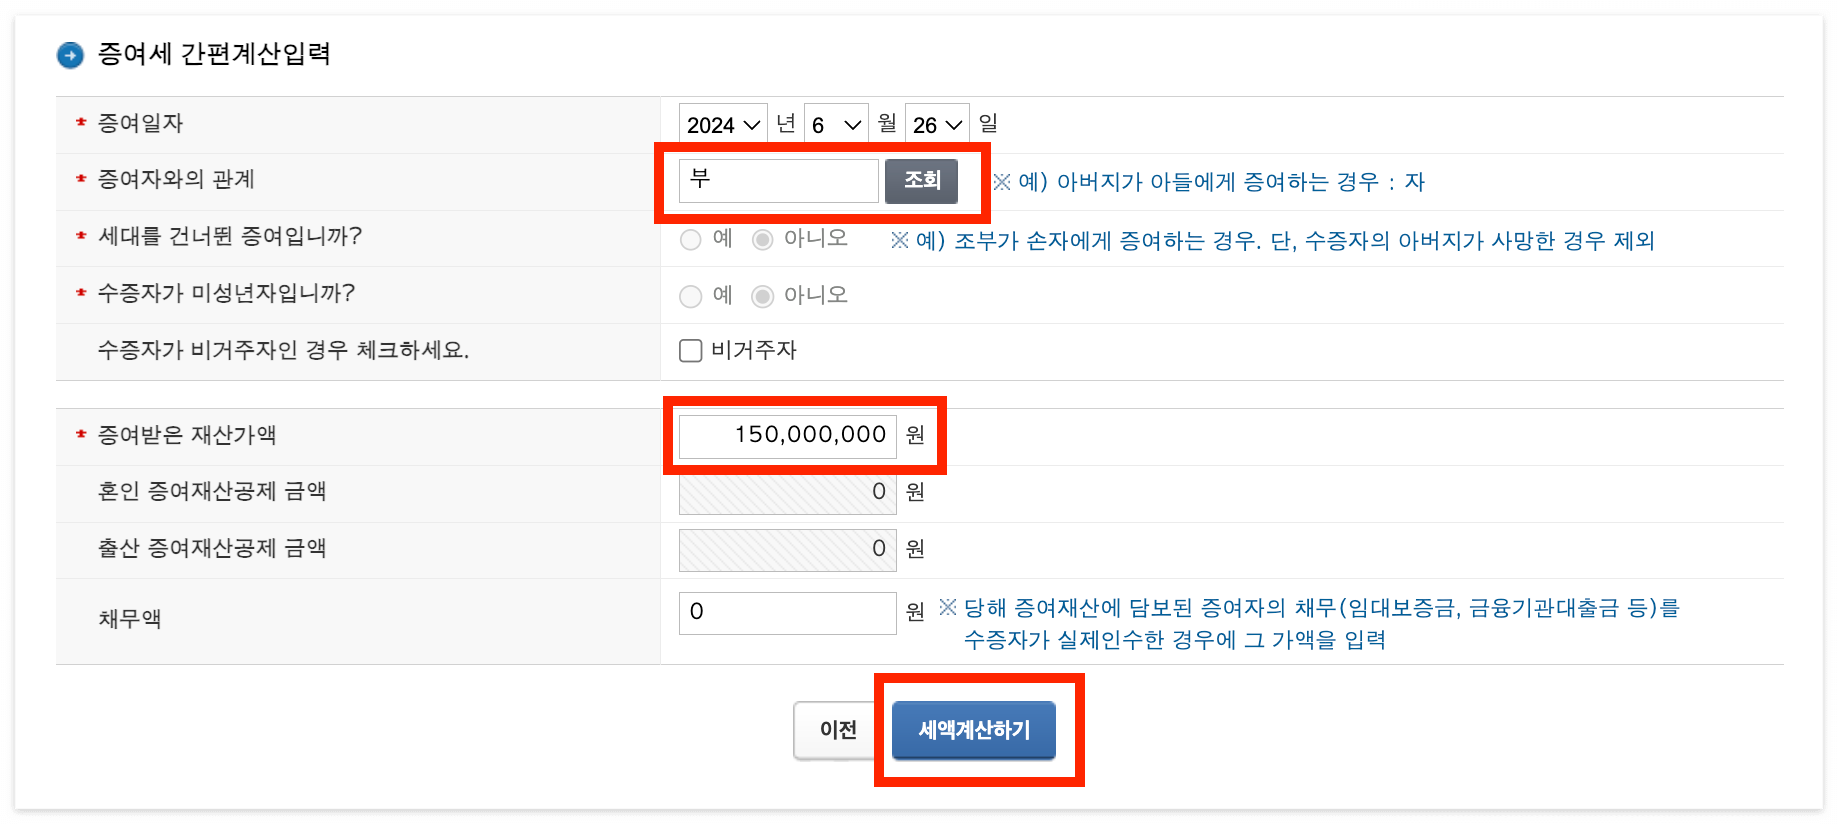Viewport: 1838px width, 824px height.
Task: Click the disabled 혼인 증여재산공제 금액 field
Action: tap(787, 492)
